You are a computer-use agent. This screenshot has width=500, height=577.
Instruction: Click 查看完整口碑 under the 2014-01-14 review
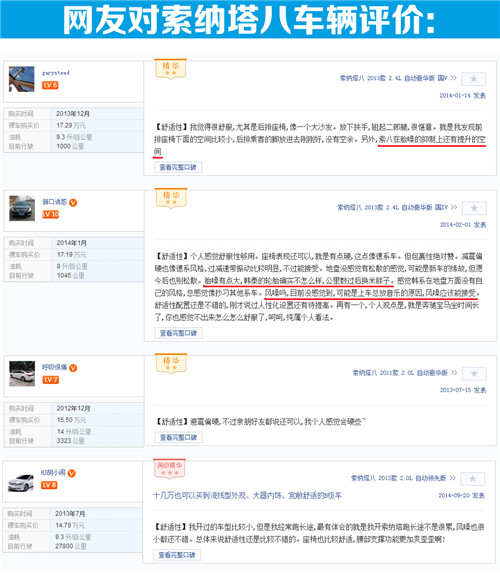click(x=178, y=167)
